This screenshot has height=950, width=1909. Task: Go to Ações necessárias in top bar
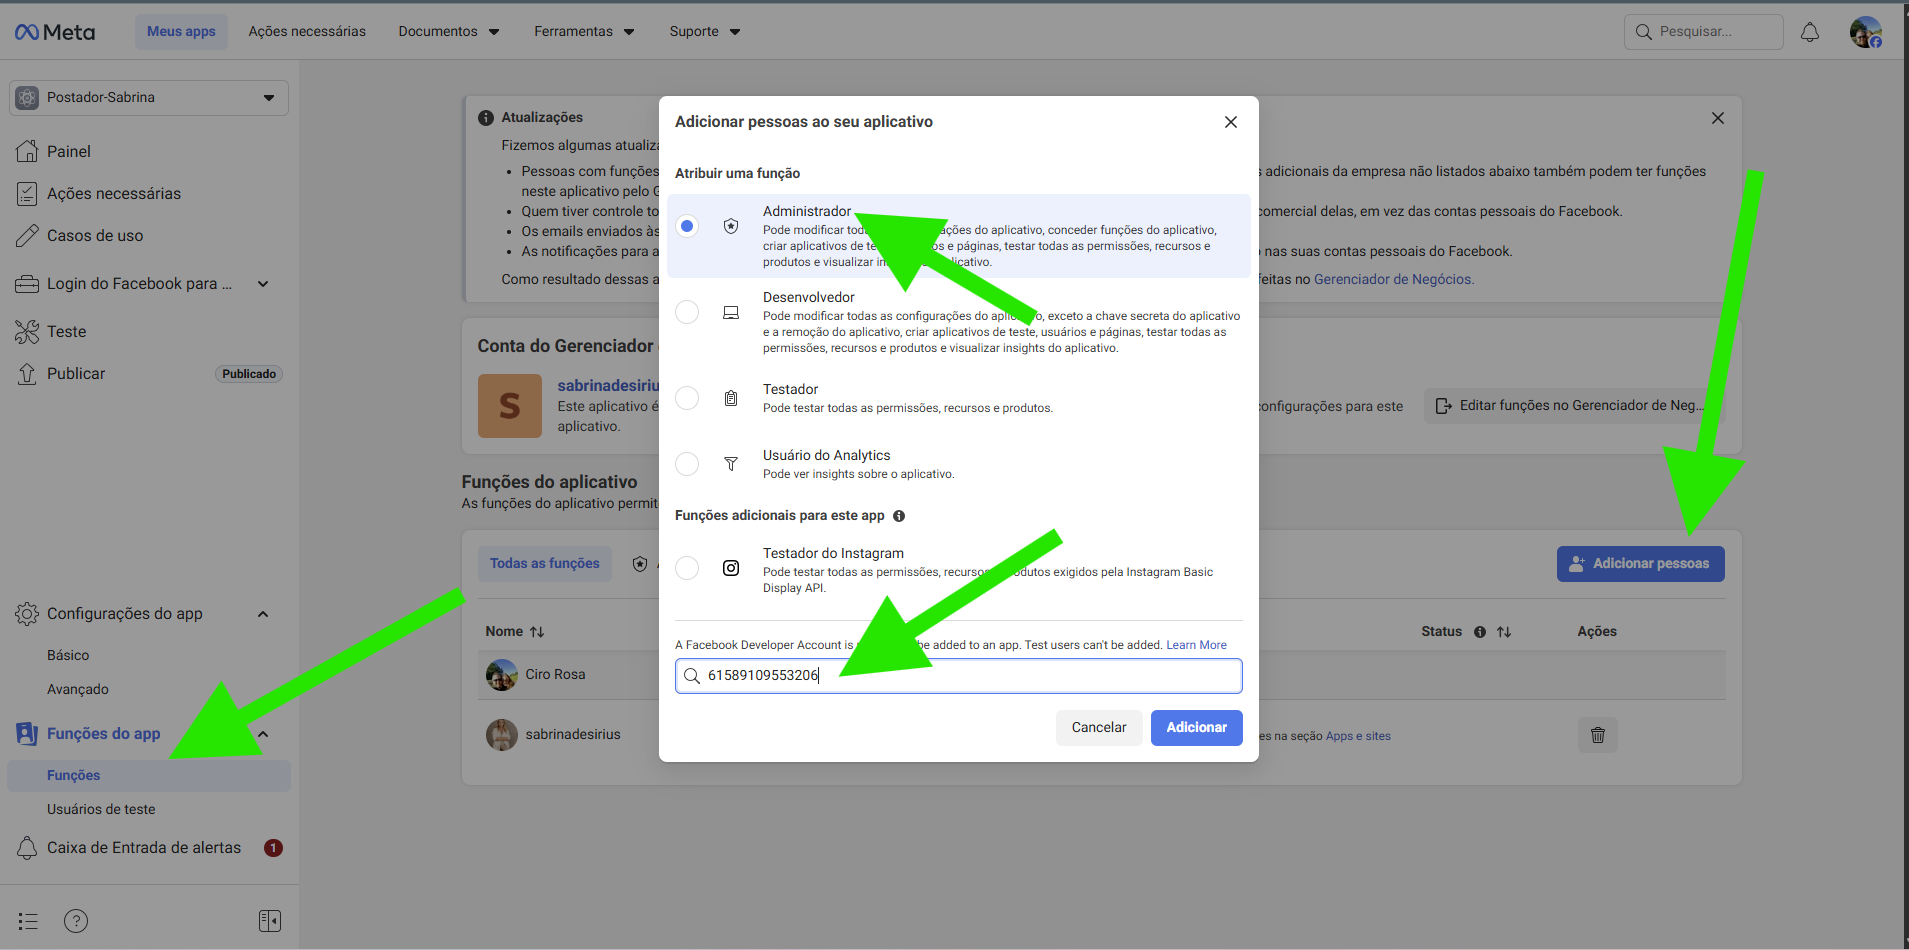307,32
